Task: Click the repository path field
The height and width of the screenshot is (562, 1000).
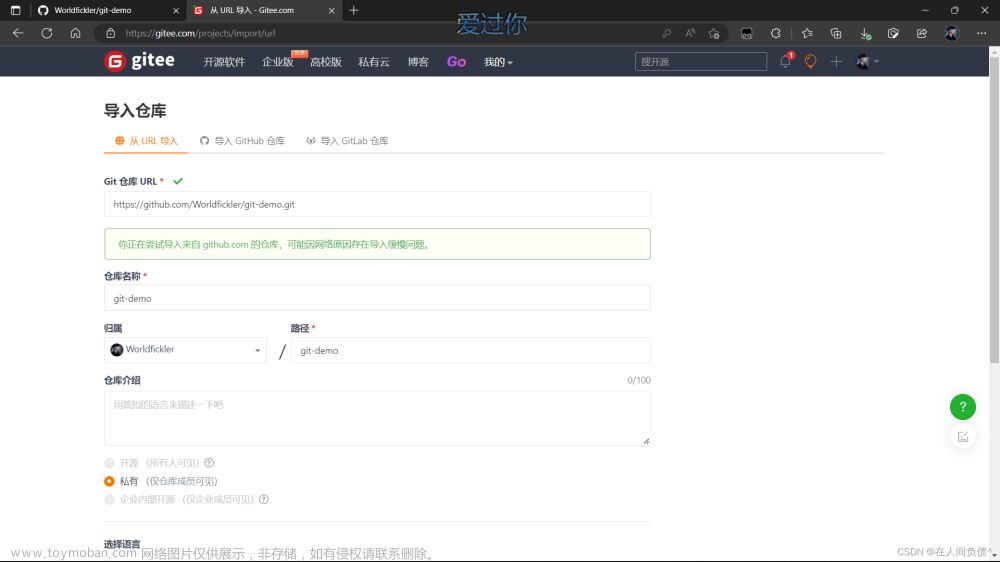Action: pos(471,350)
